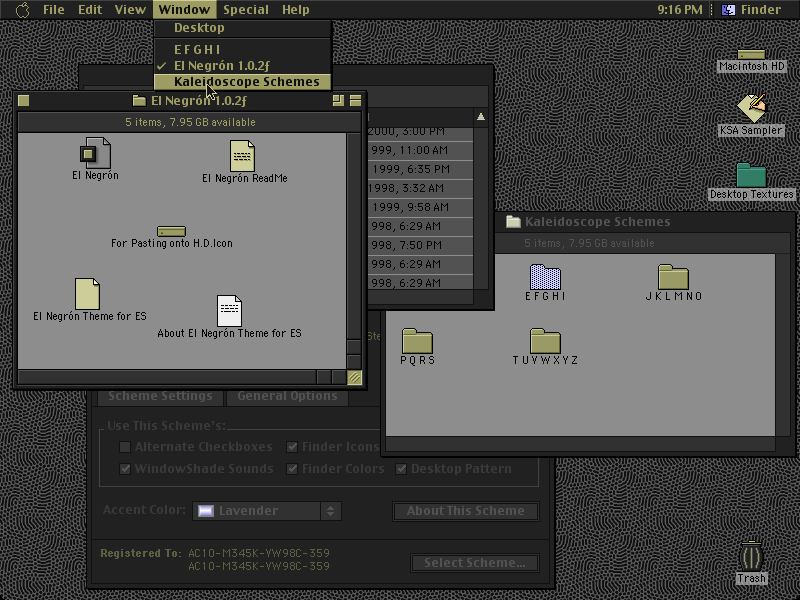Open the Finder application menu
The width and height of the screenshot is (800, 600).
751,10
